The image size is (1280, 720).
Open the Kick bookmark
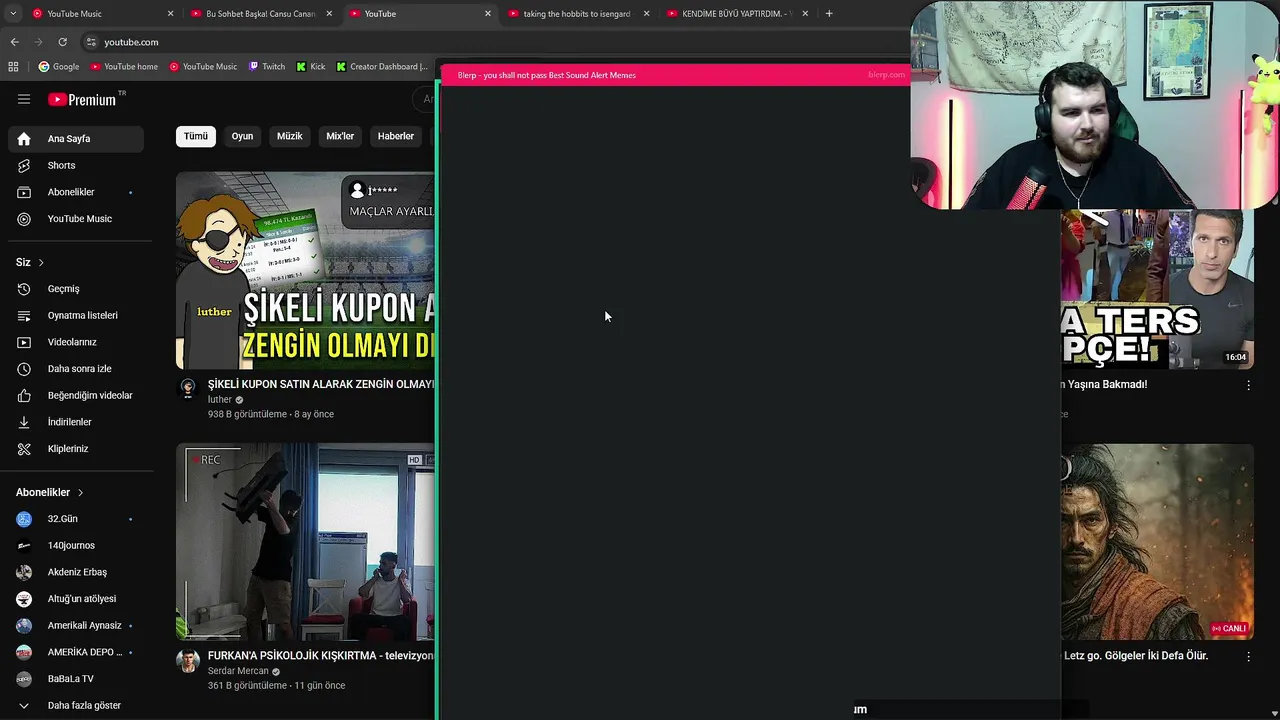tap(311, 67)
